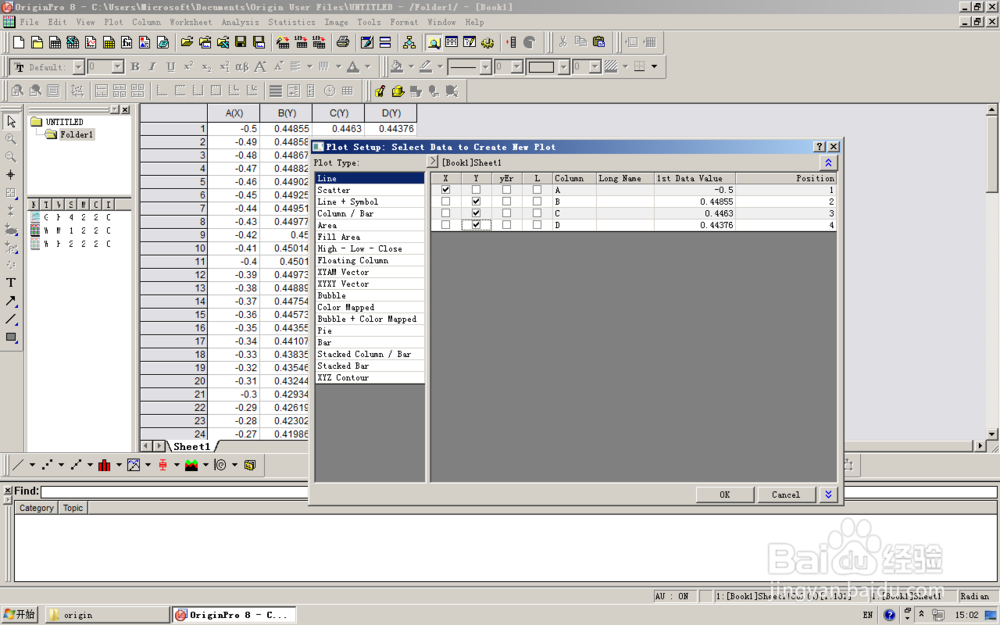Image resolution: width=1000 pixels, height=625 pixels.
Task: Click Cancel in Plot Setup dialog
Action: (786, 494)
